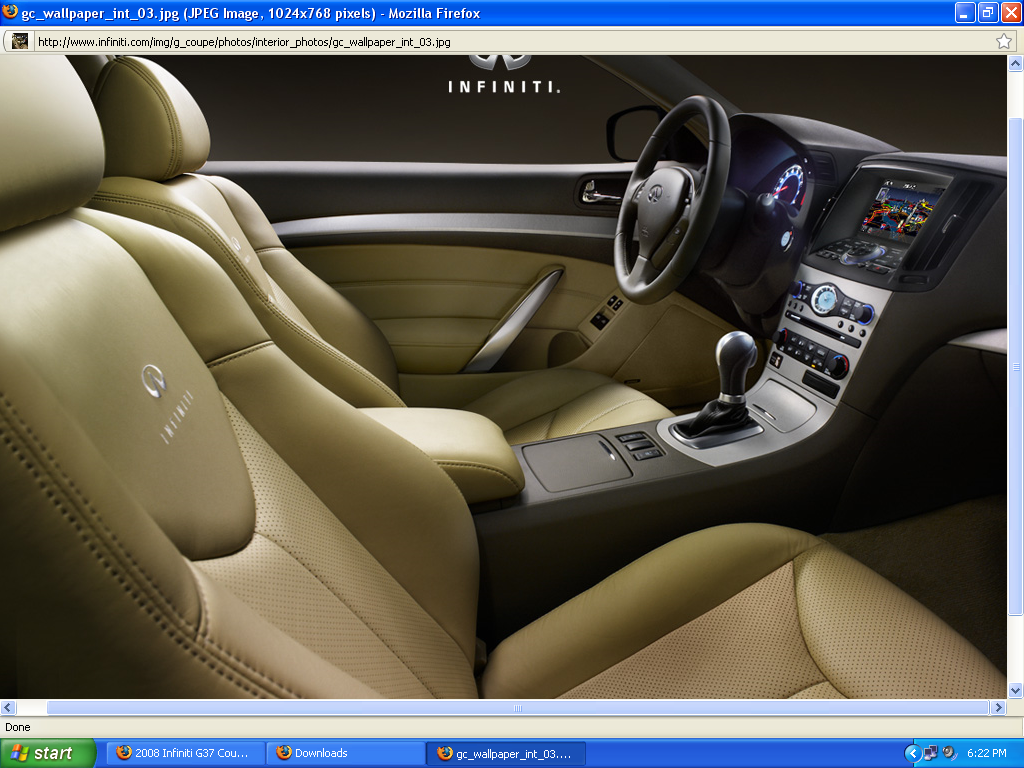The width and height of the screenshot is (1024, 768).
Task: Click the site favicon in the address bar
Action: [x=19, y=41]
